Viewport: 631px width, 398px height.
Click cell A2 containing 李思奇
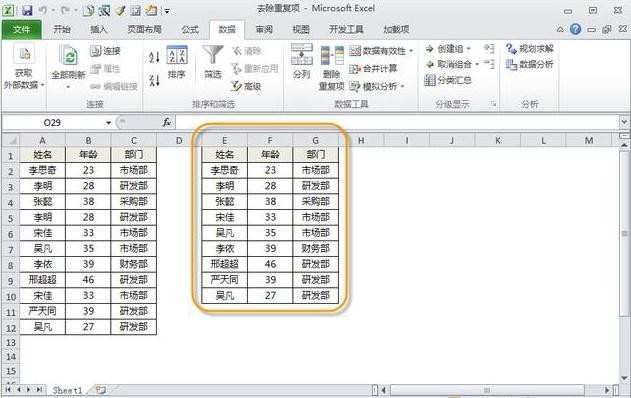(x=43, y=170)
